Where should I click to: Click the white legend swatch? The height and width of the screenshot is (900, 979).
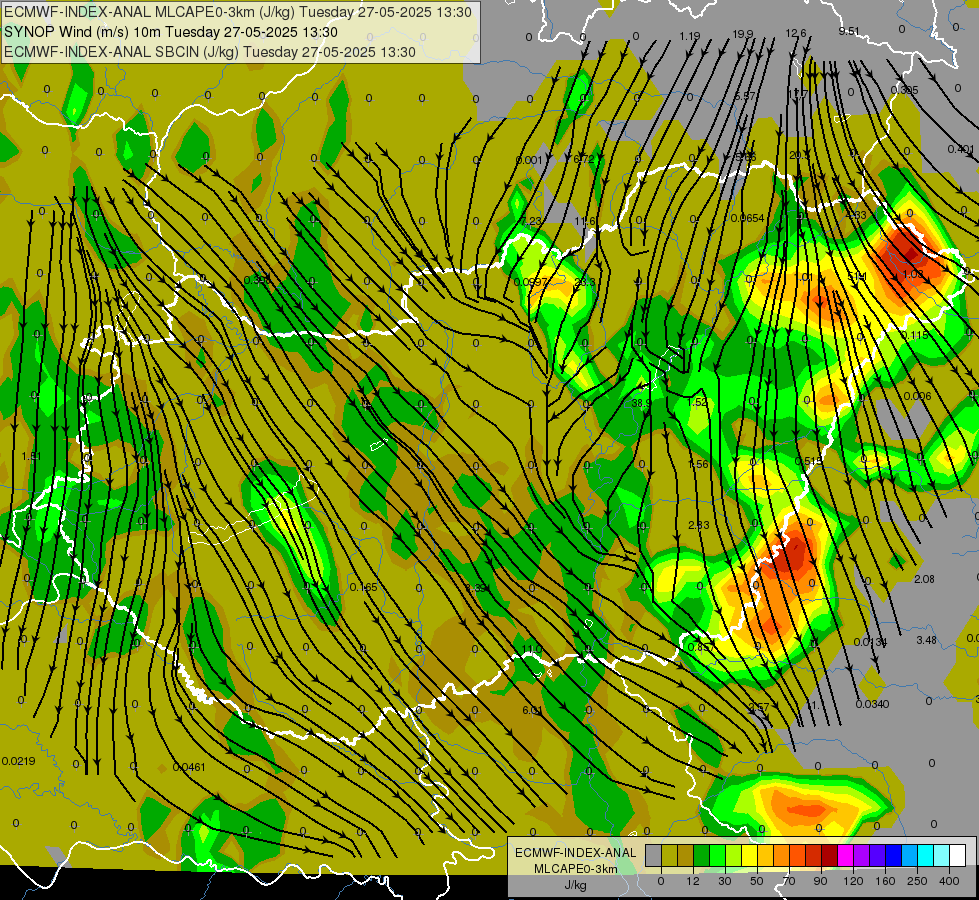958,856
